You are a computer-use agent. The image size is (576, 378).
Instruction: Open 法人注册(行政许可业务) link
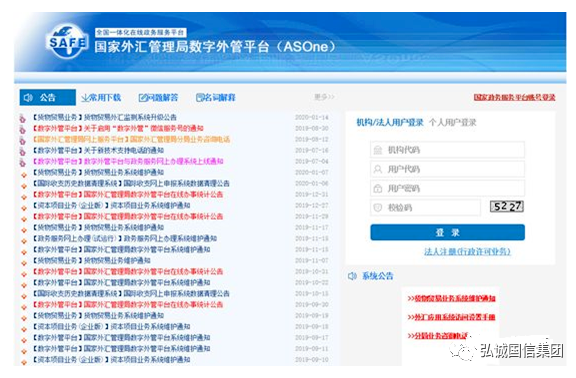467,252
